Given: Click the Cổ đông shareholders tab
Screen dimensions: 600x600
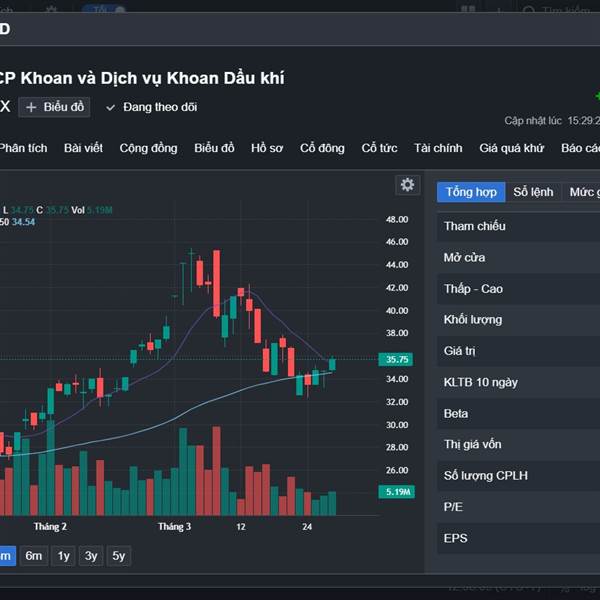Looking at the screenshot, I should click(x=322, y=148).
